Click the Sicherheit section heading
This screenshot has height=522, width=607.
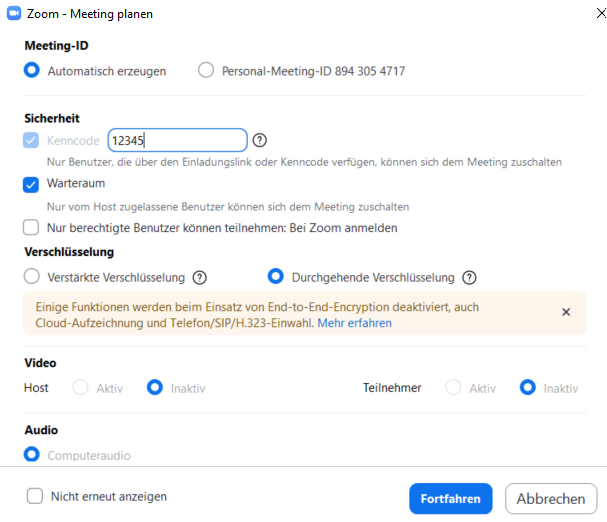pos(52,118)
